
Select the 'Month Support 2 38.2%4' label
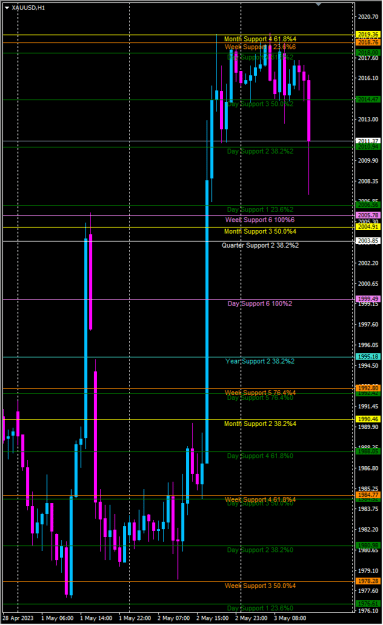260,424
